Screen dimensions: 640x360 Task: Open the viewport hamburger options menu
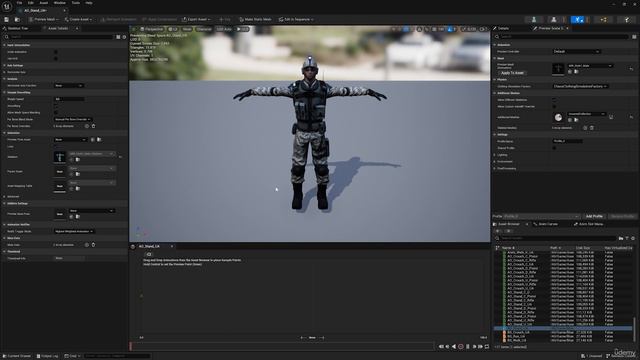point(133,29)
